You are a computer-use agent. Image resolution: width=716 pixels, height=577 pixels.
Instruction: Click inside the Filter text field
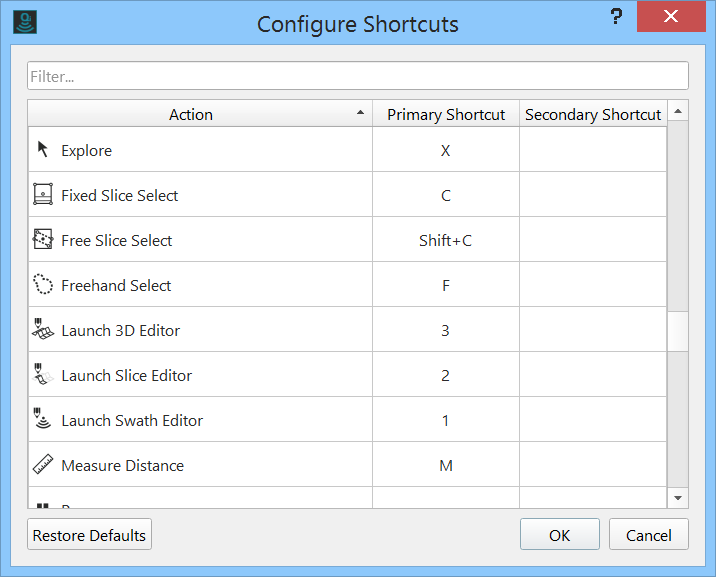pyautogui.click(x=357, y=76)
